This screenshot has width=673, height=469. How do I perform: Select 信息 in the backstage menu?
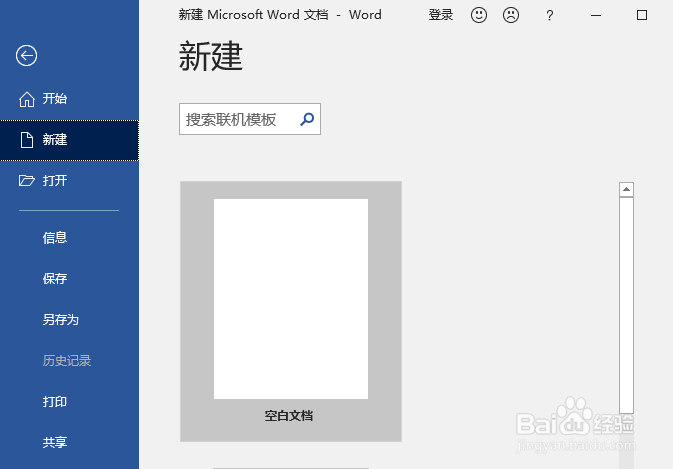[x=55, y=237]
